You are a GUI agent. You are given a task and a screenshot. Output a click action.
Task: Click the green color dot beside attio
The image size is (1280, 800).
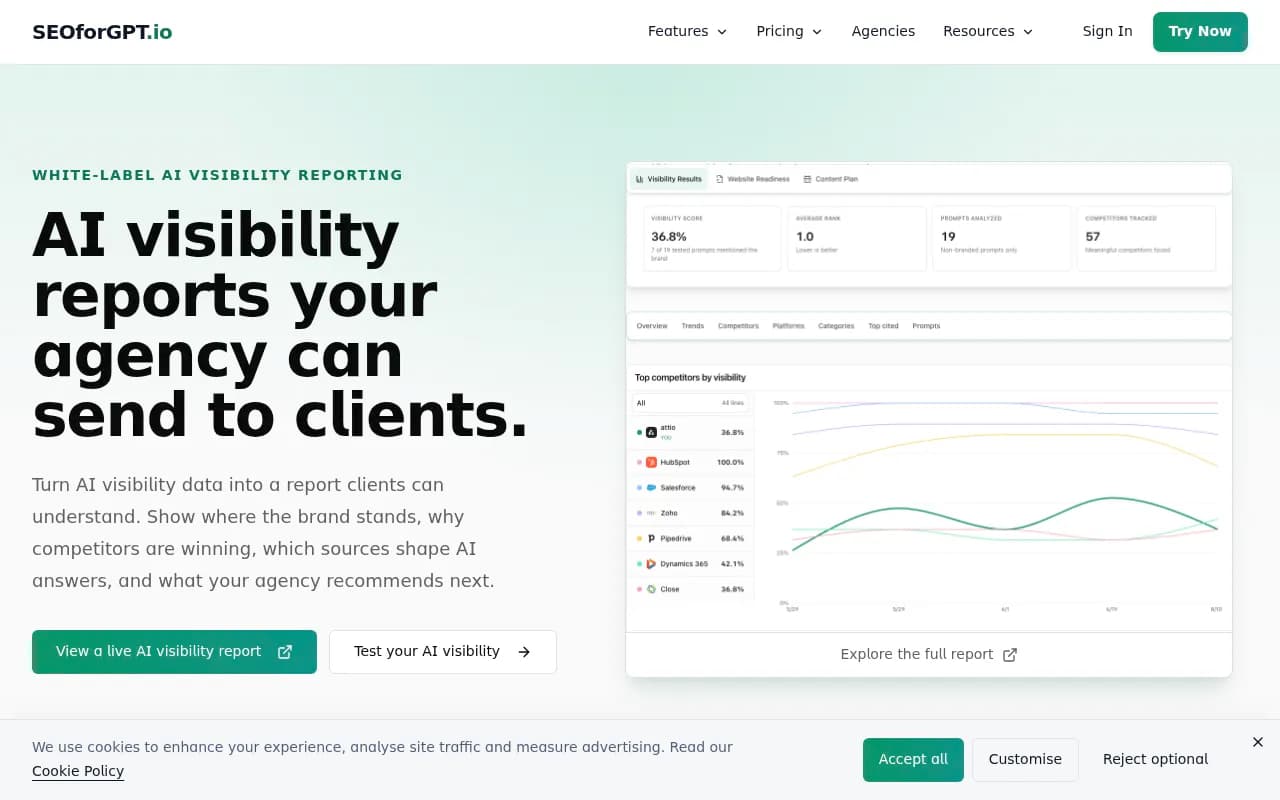639,433
